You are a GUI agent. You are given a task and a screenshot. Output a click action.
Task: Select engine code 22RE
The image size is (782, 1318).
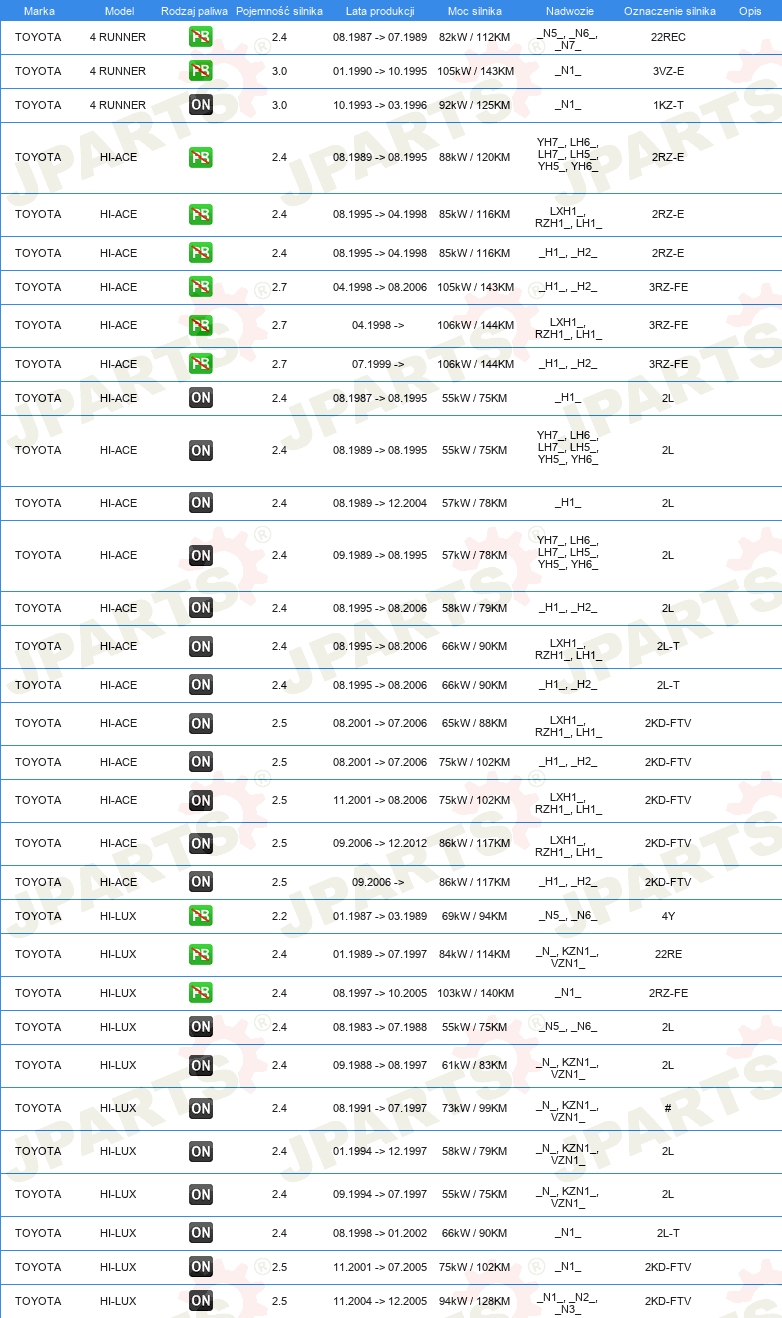(668, 954)
